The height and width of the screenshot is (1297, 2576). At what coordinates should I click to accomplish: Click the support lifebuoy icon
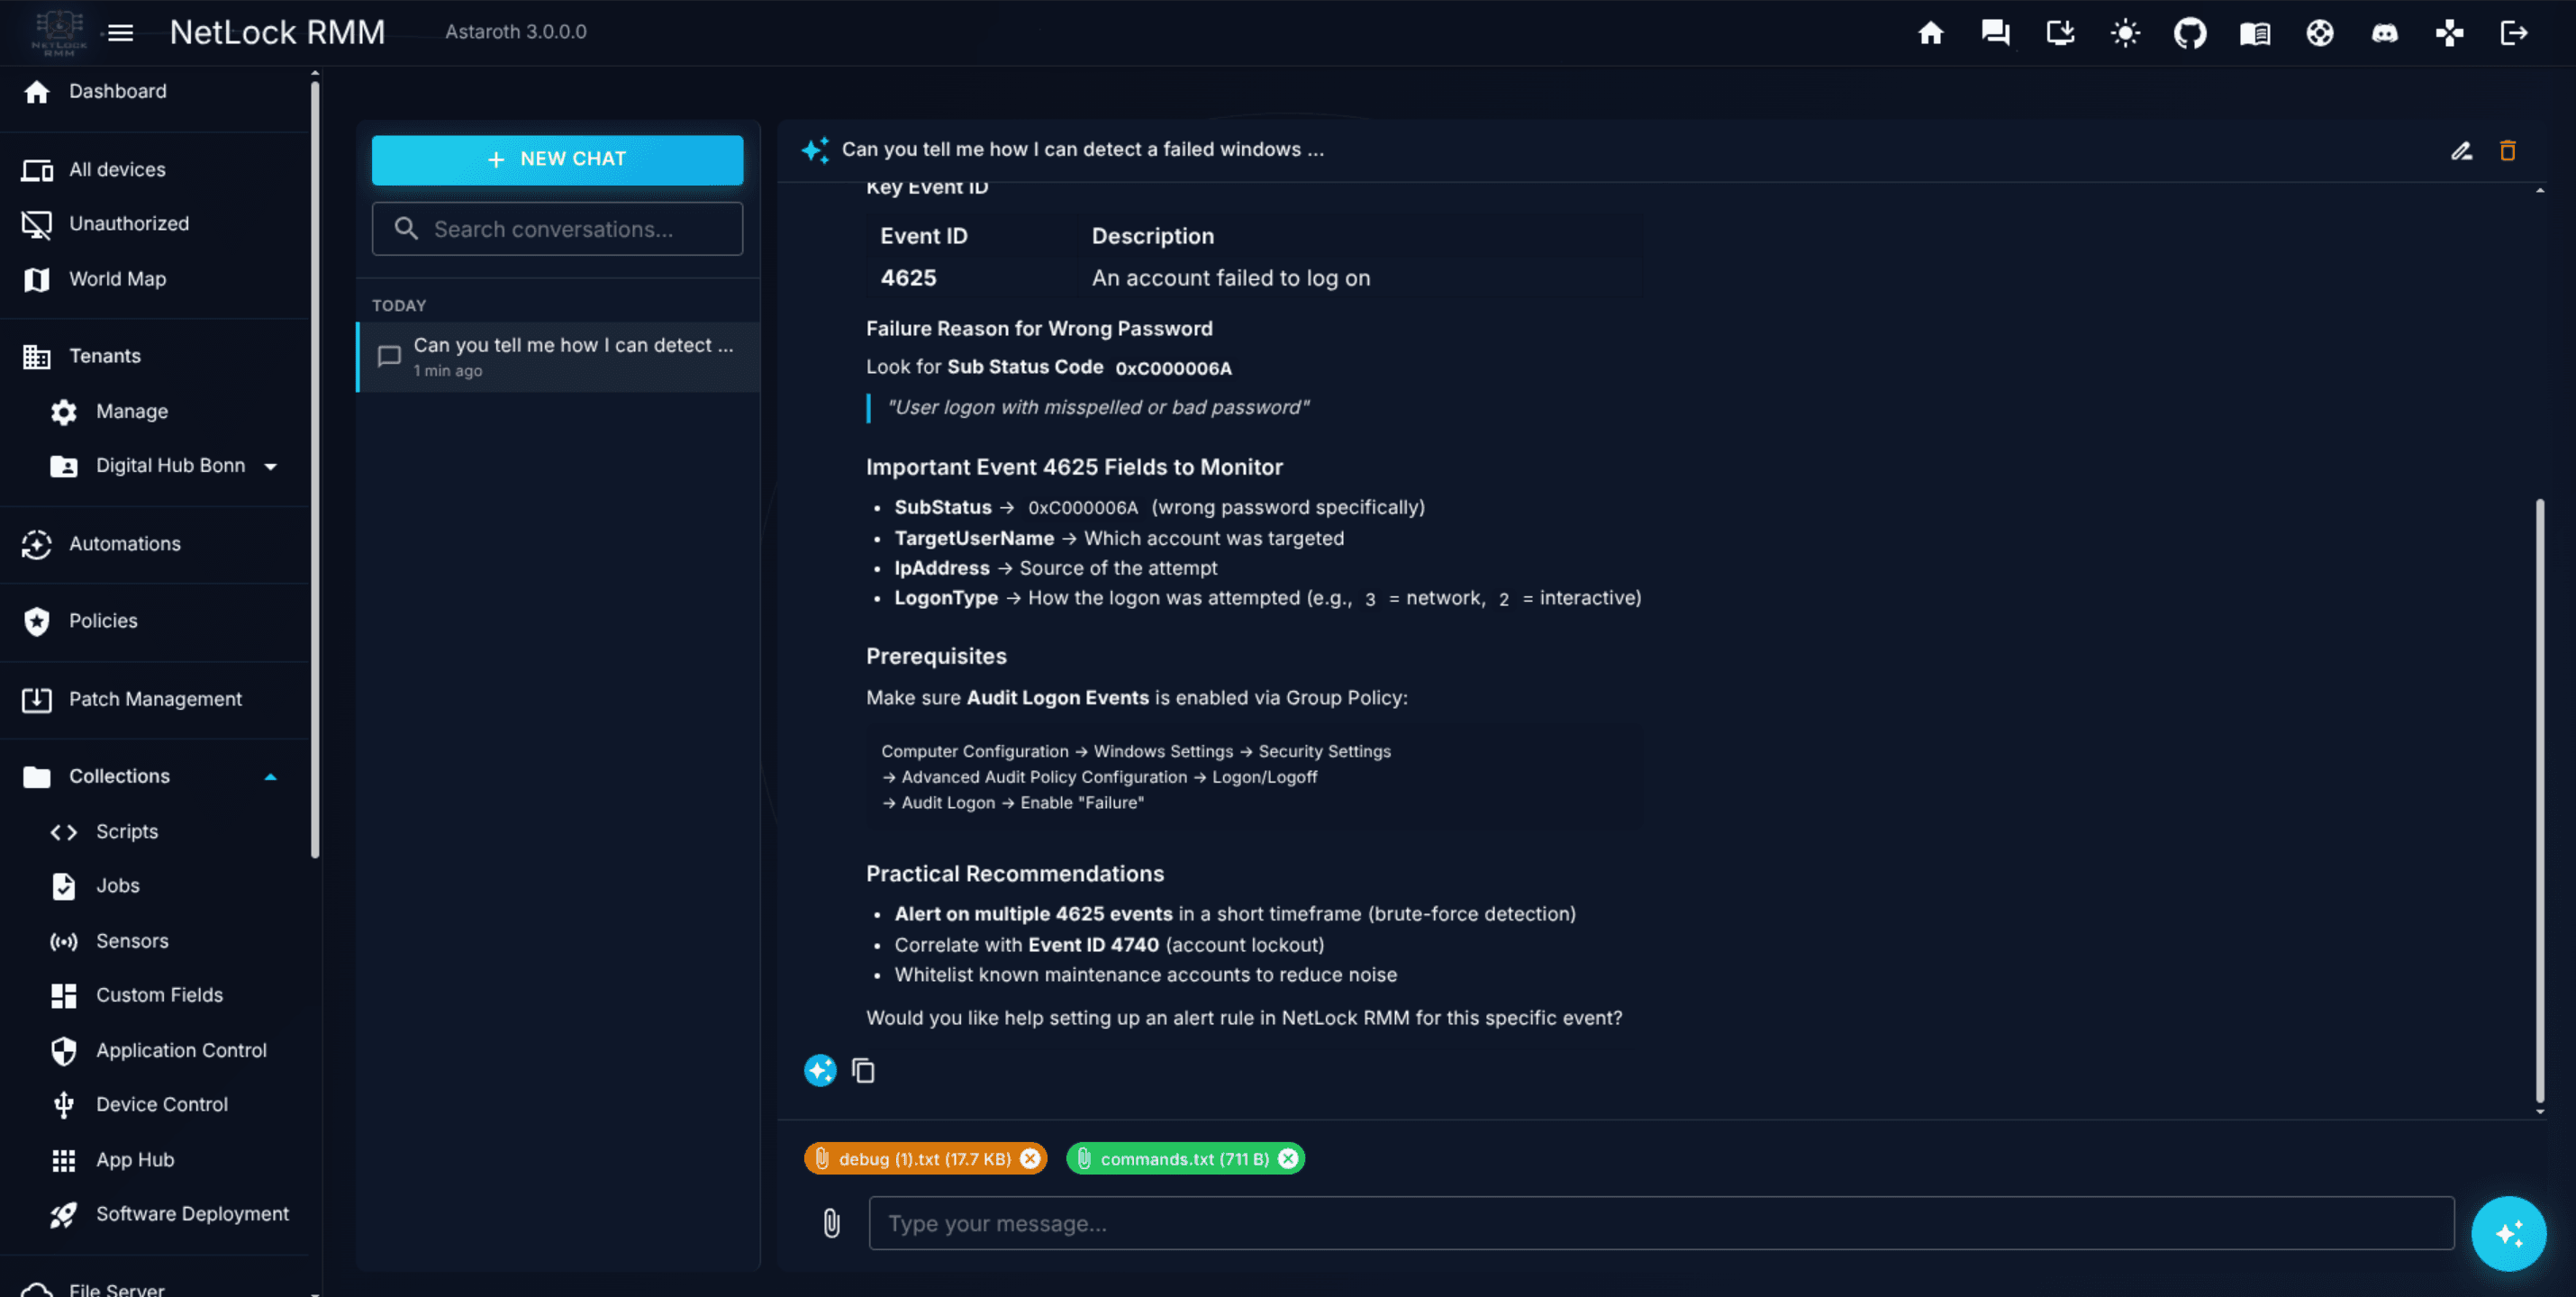point(2320,33)
